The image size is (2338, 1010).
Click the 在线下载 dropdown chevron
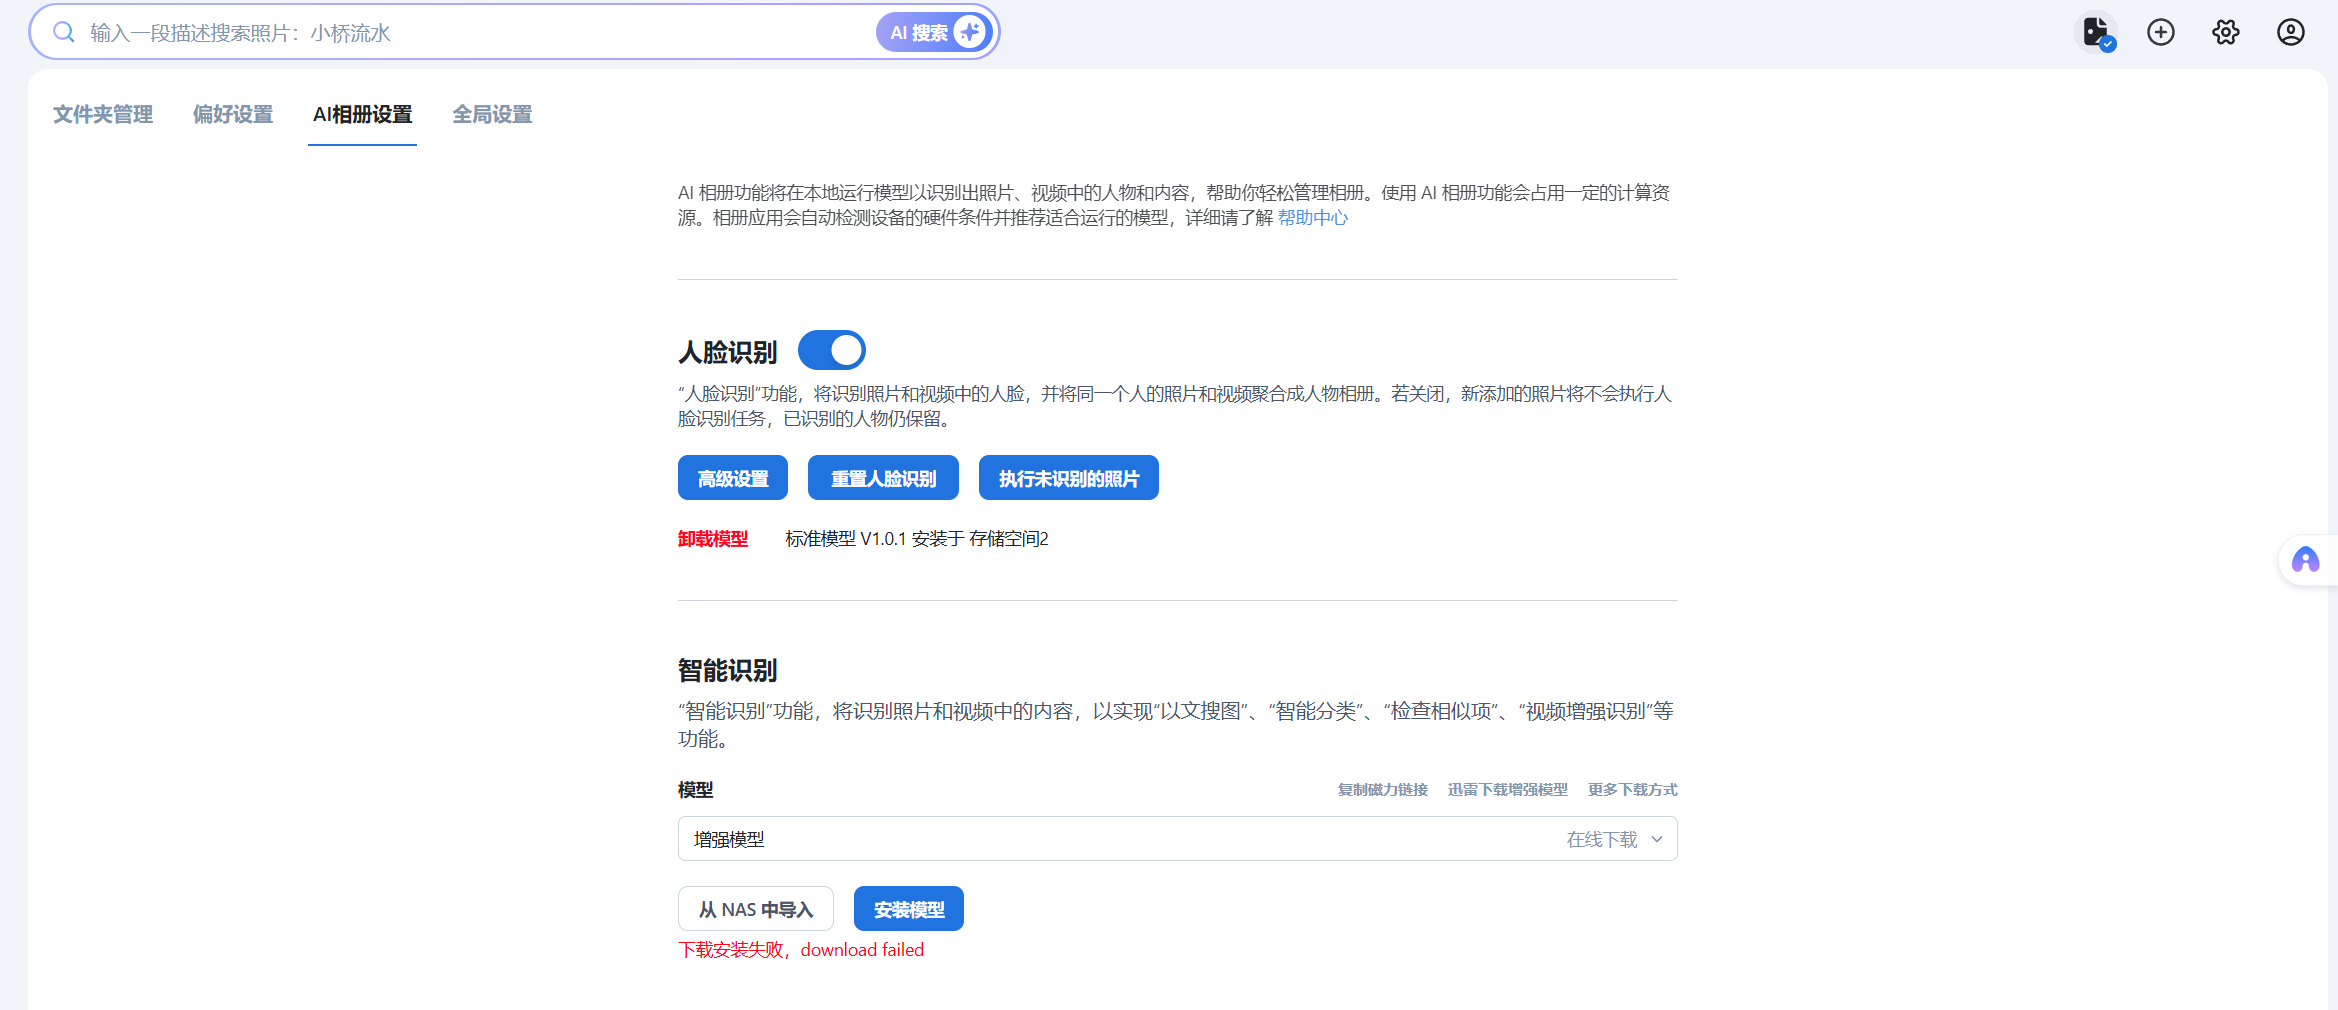pos(1657,839)
